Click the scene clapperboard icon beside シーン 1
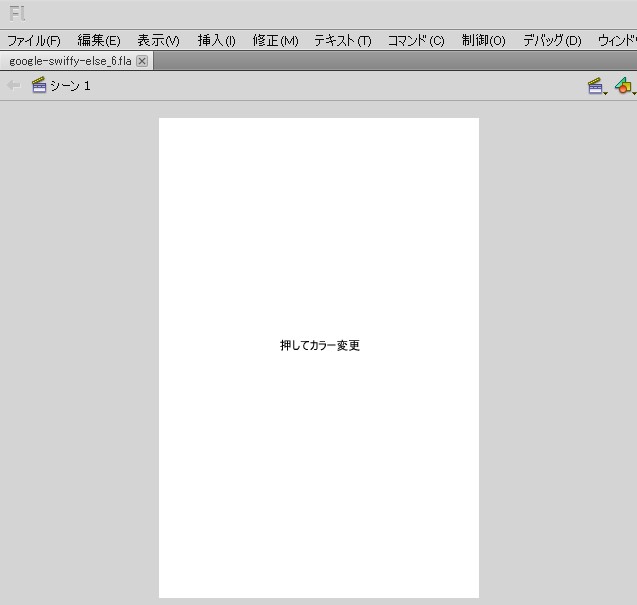This screenshot has width=637, height=605. point(39,86)
